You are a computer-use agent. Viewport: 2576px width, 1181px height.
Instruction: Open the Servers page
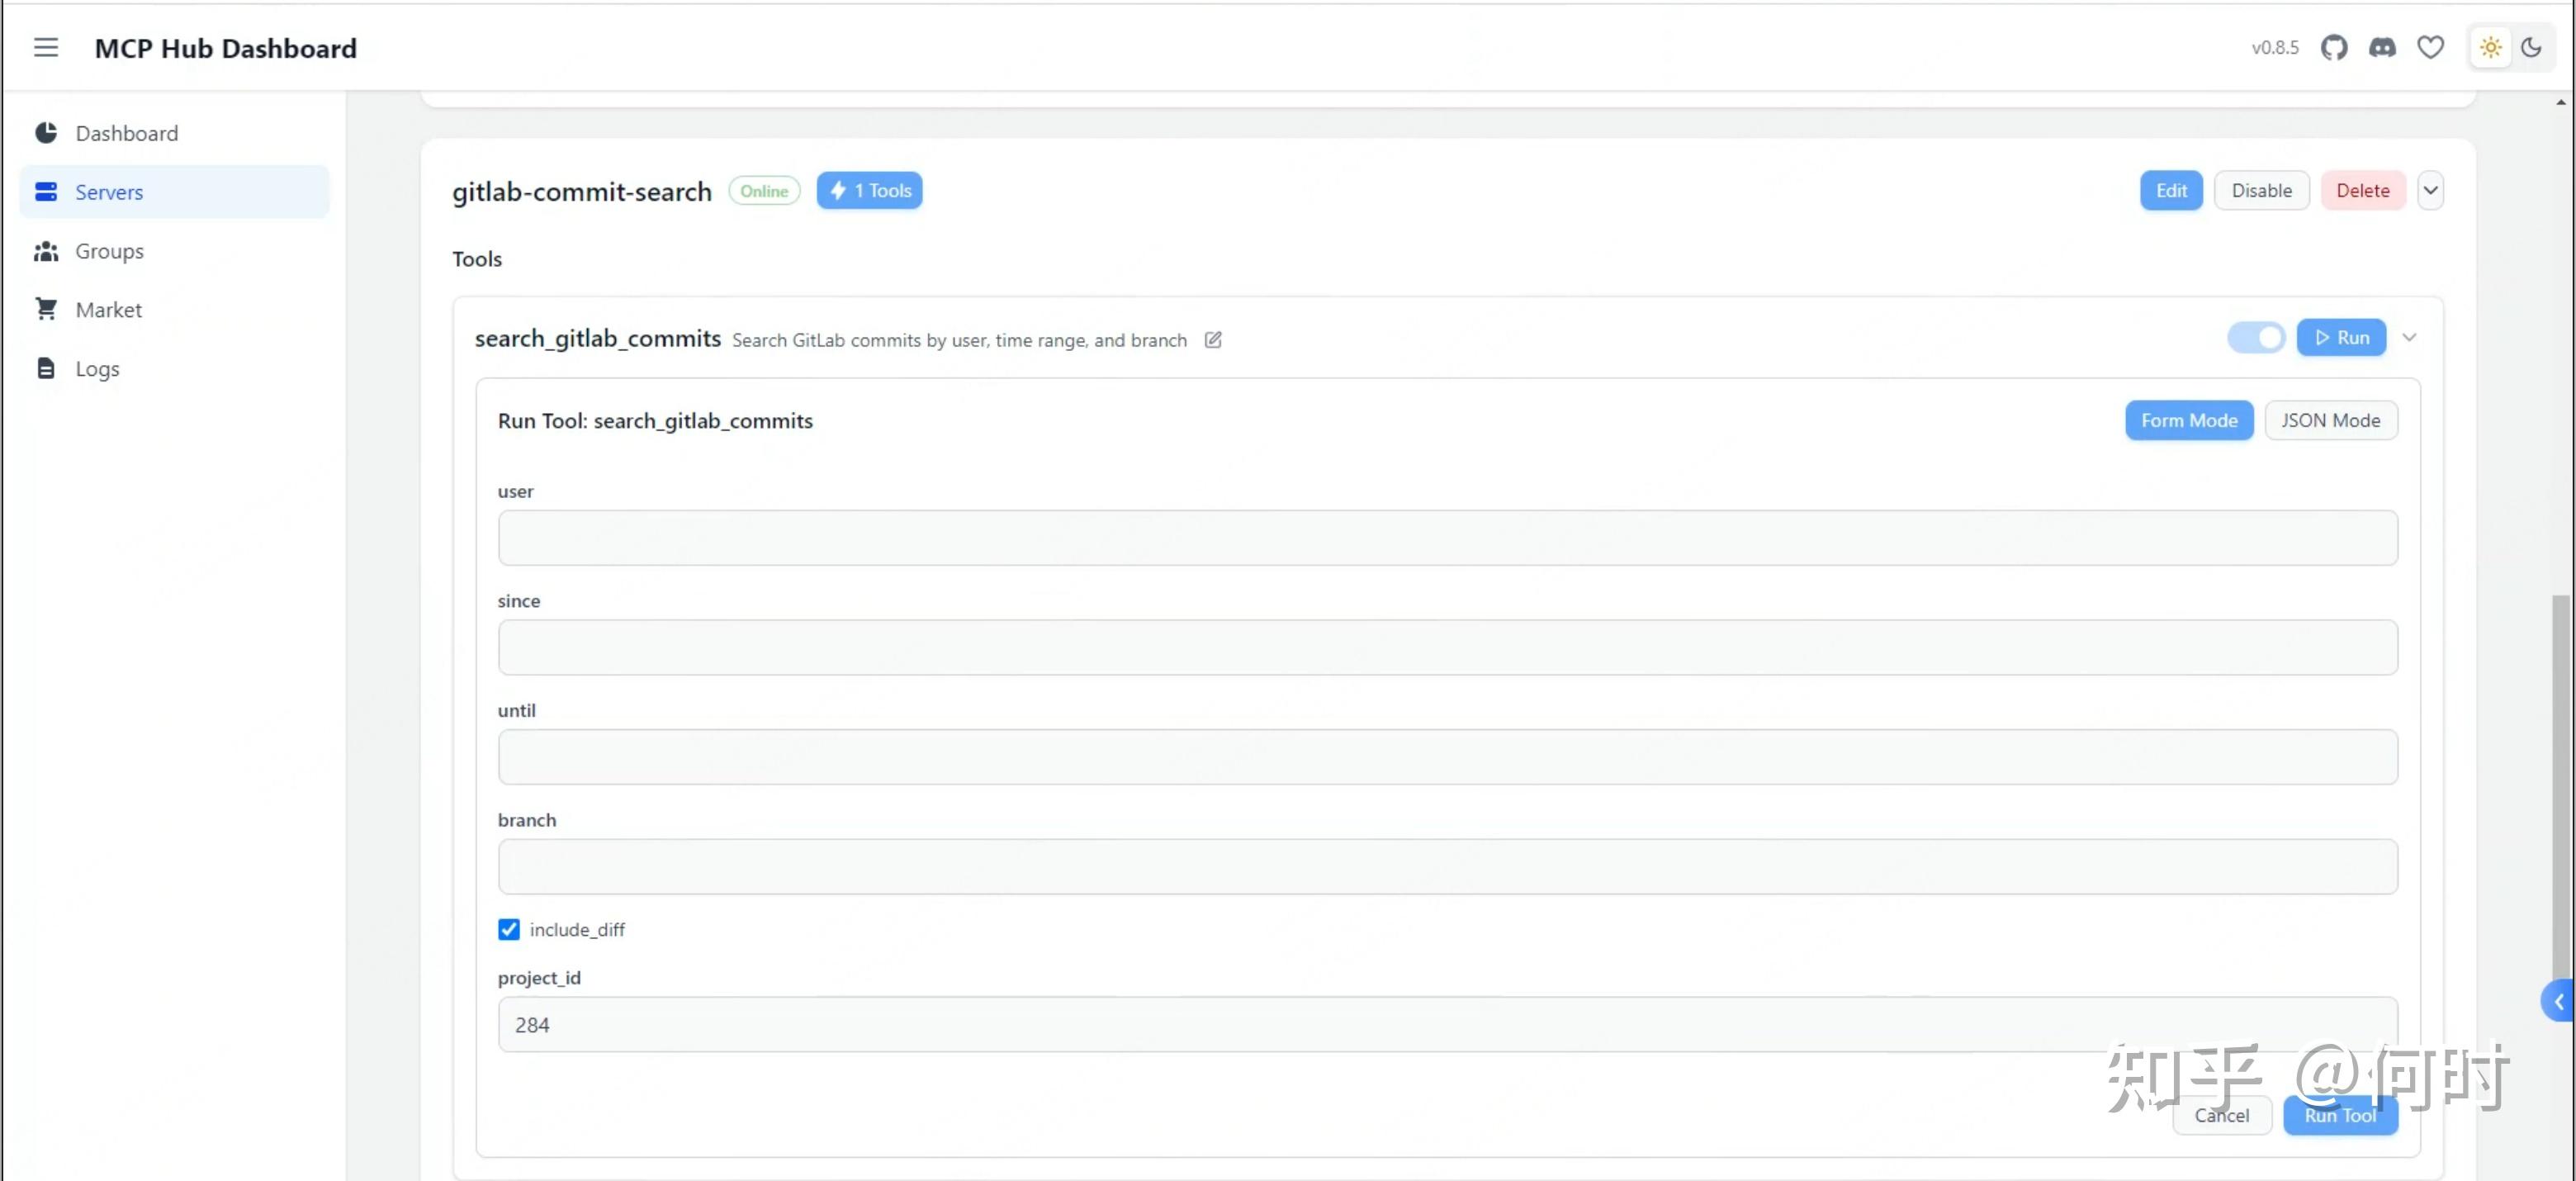[174, 191]
